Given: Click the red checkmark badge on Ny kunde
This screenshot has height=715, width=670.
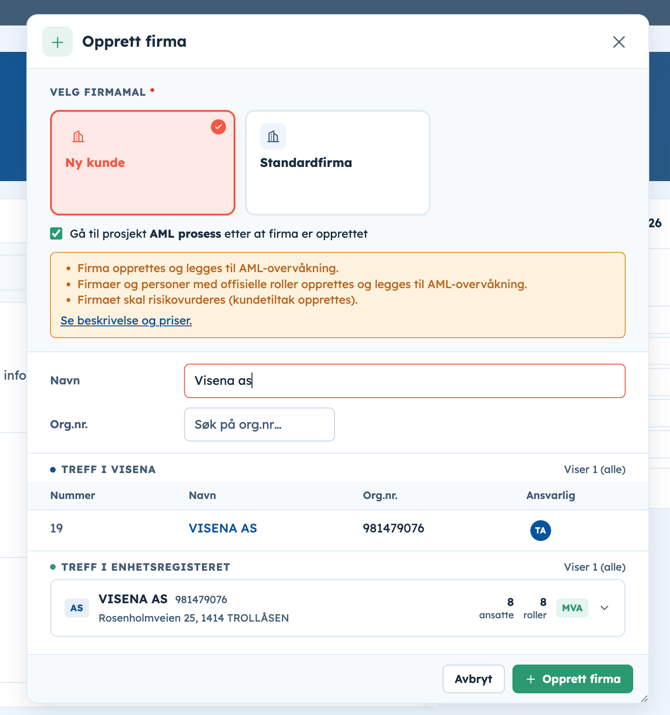Looking at the screenshot, I should pos(218,127).
